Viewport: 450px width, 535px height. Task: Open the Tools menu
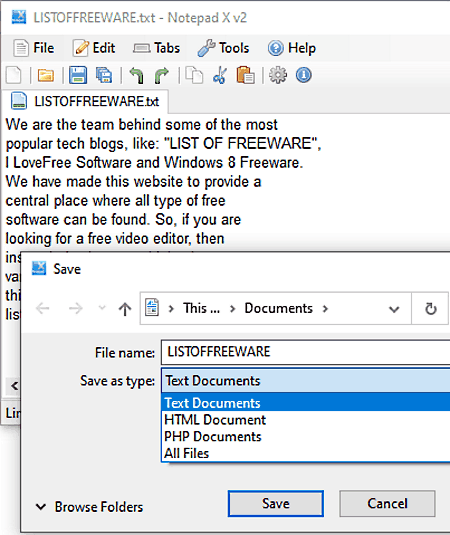(223, 48)
